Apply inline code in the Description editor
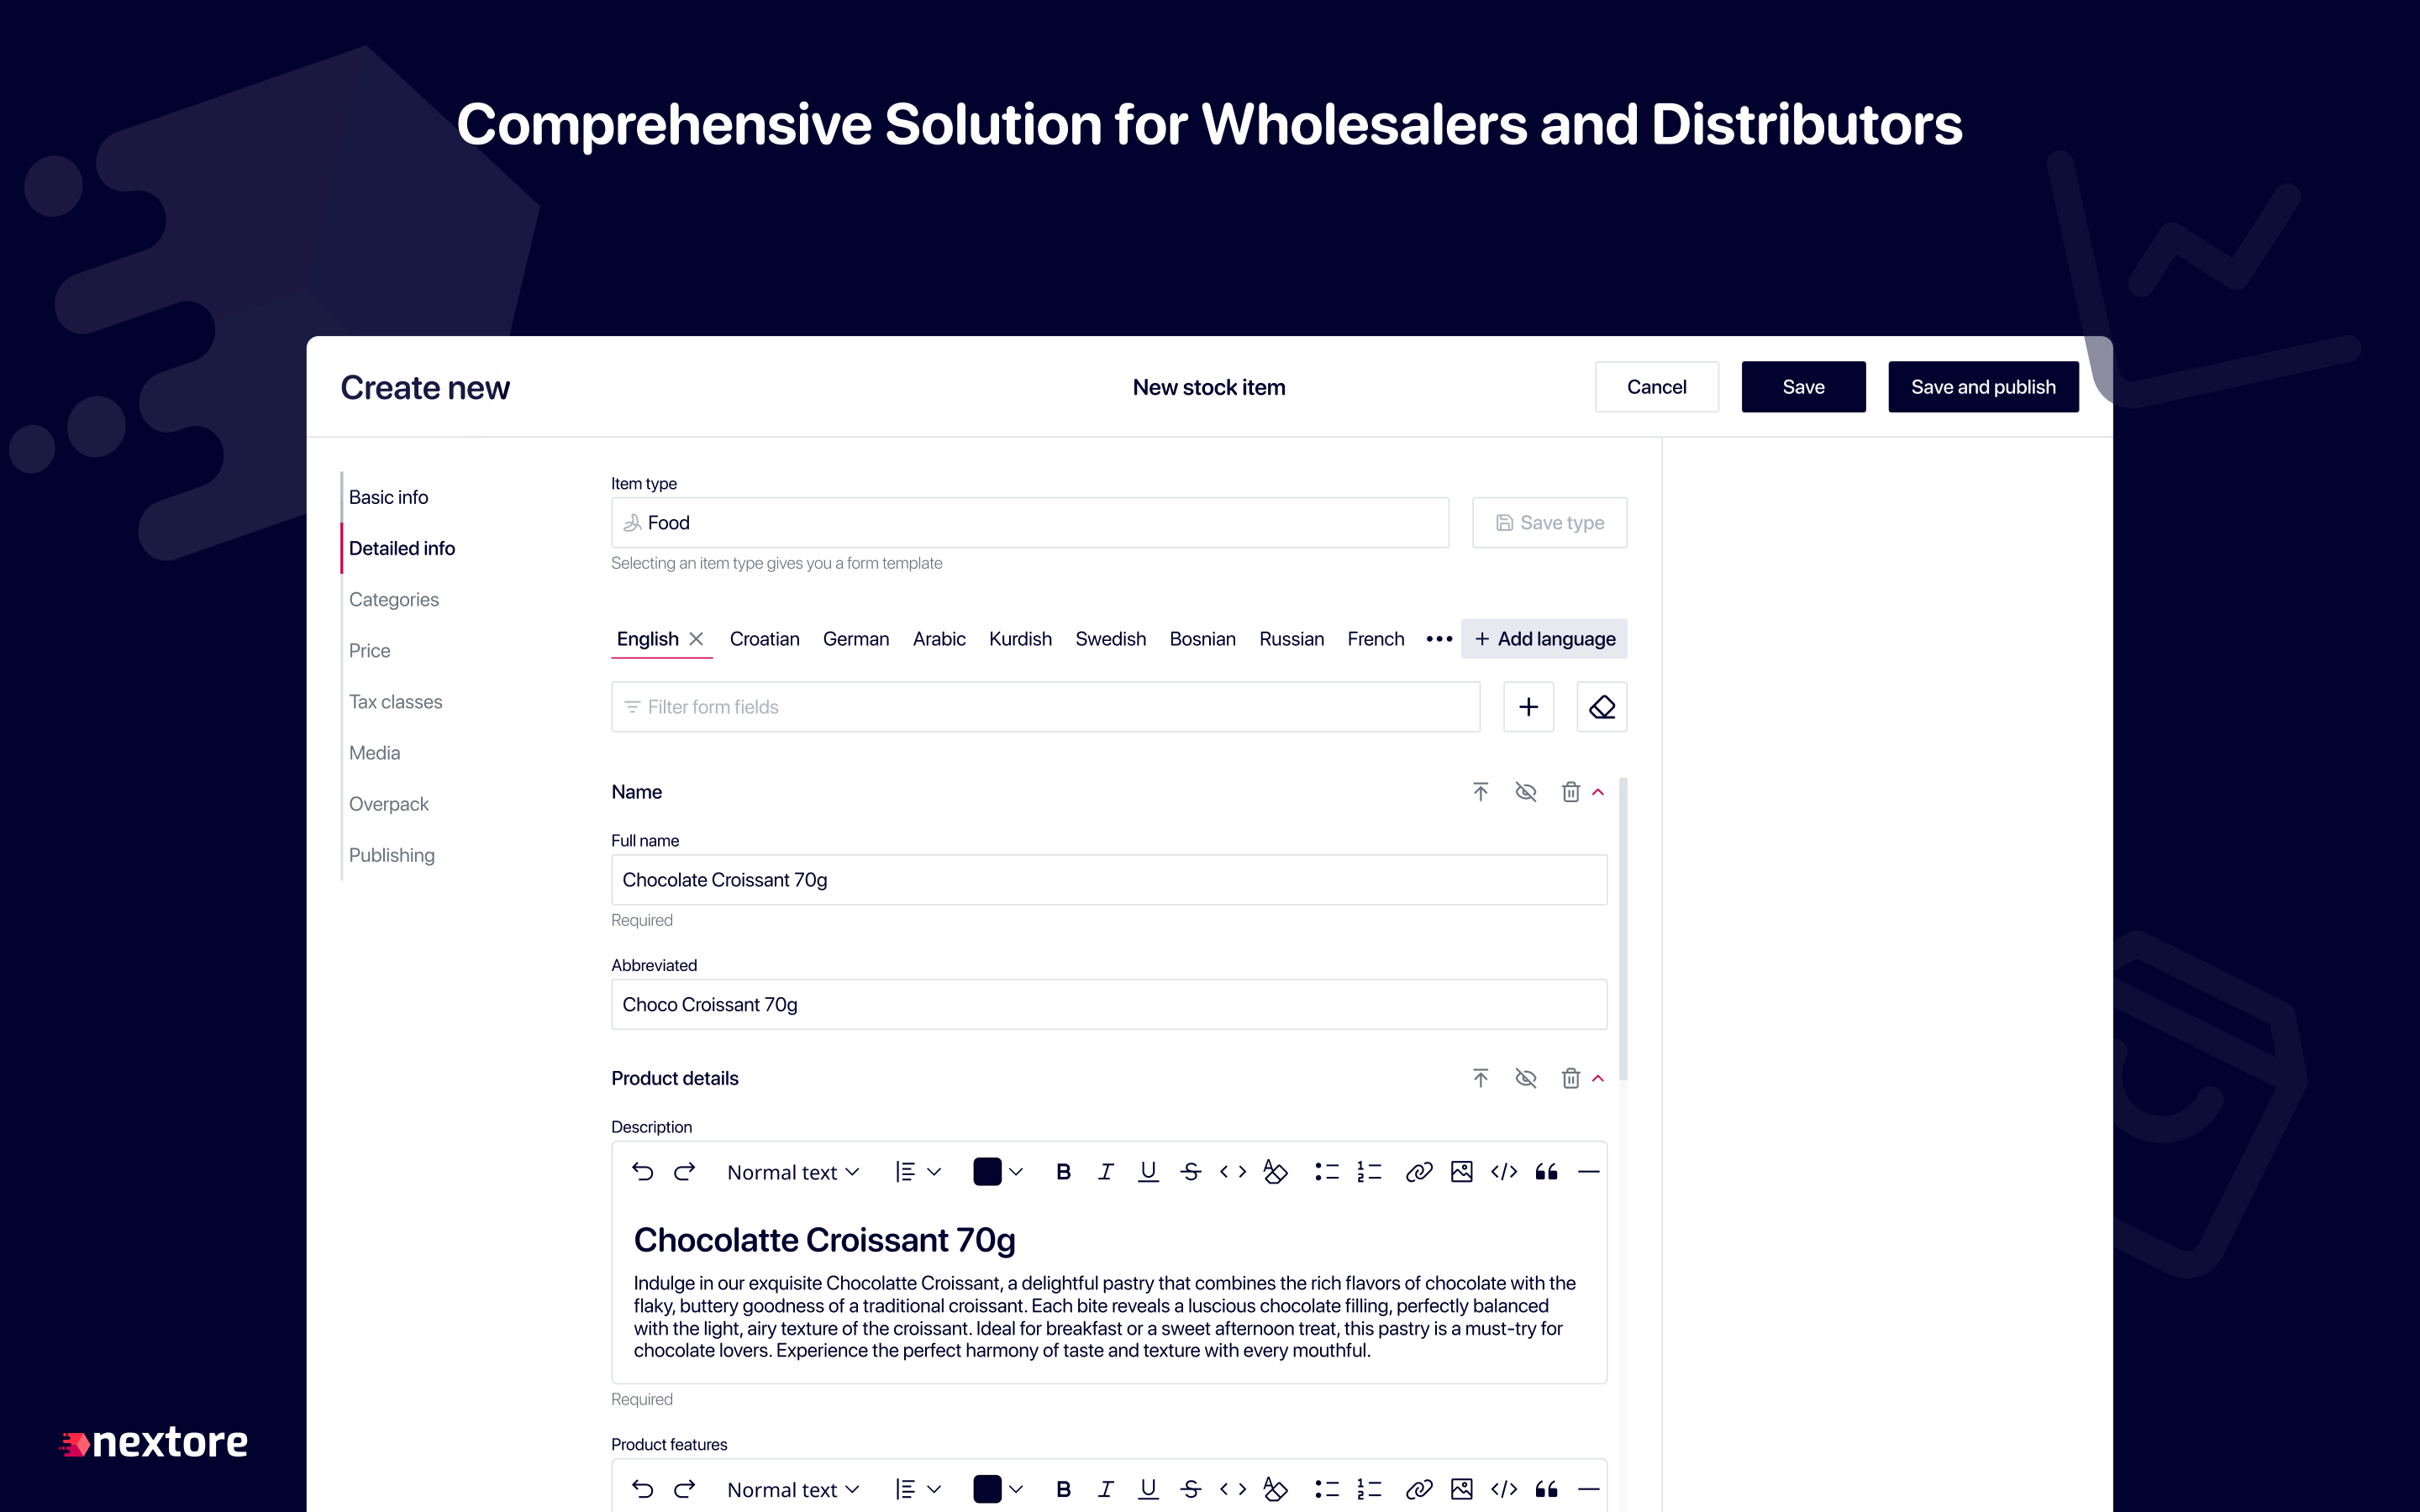The image size is (2420, 1512). coord(1233,1171)
